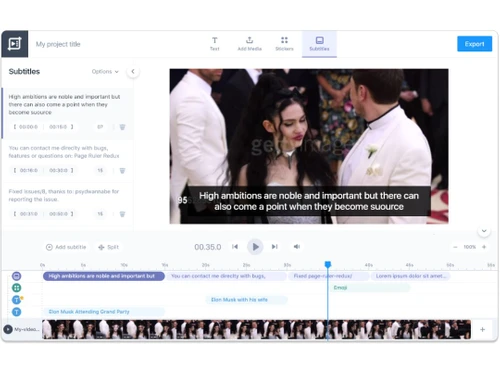Switch to the Subtitles tab
Image resolution: width=500 pixels, height=375 pixels.
319,44
